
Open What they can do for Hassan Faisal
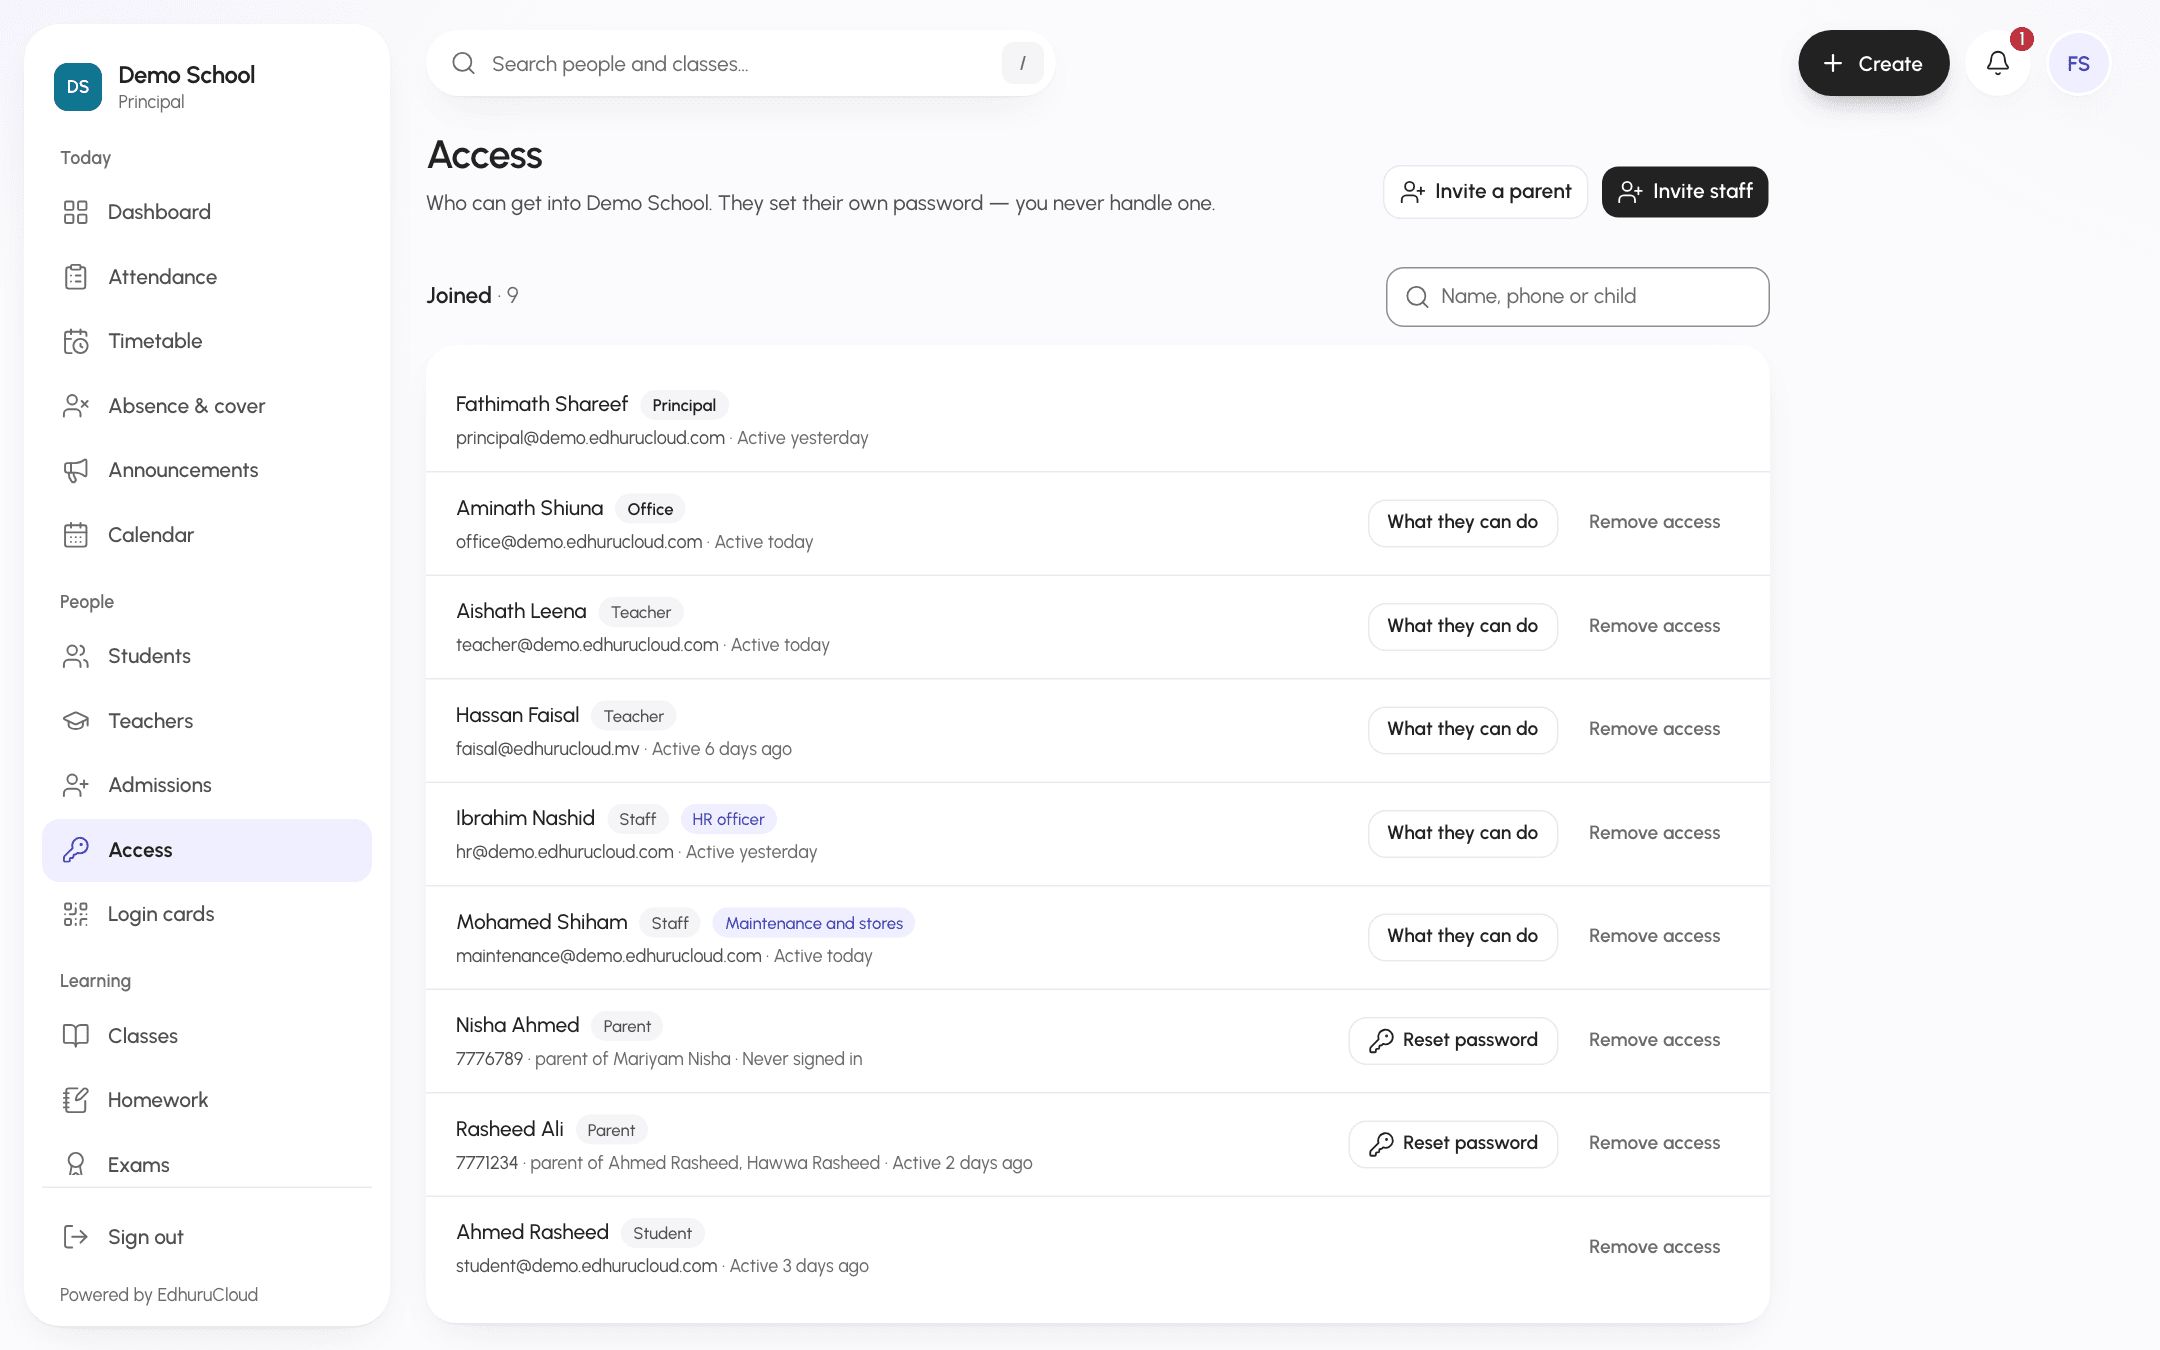click(1462, 729)
